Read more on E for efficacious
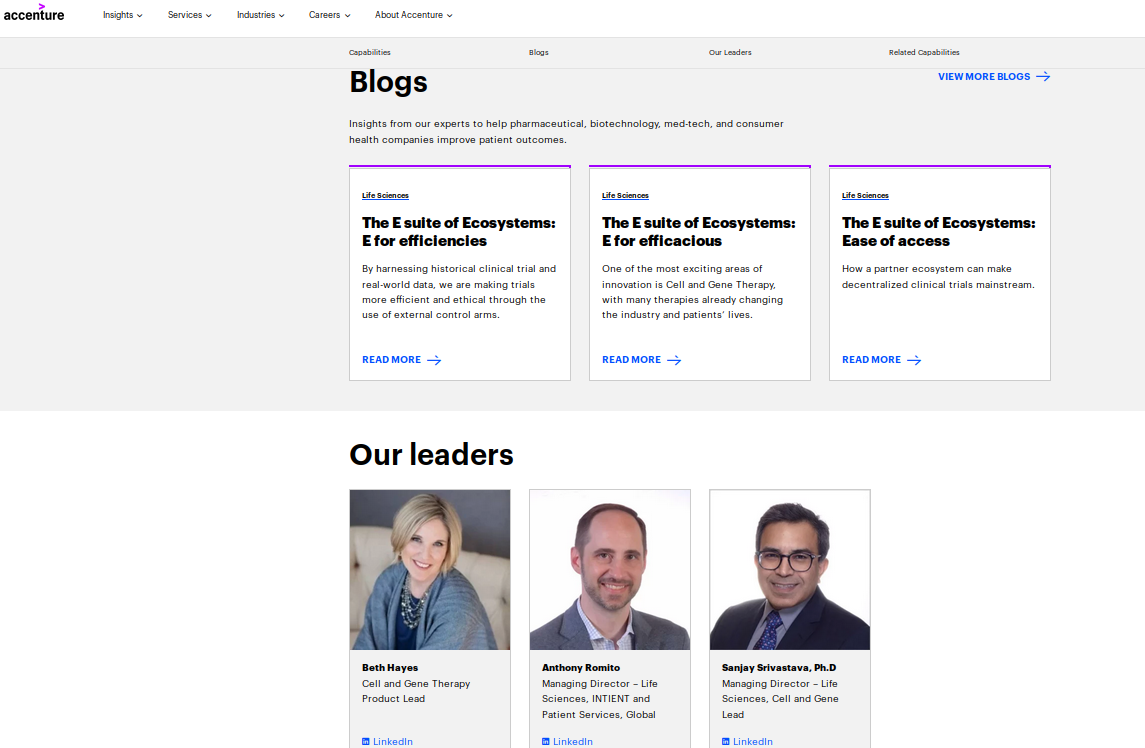1145x748 pixels. click(x=642, y=360)
